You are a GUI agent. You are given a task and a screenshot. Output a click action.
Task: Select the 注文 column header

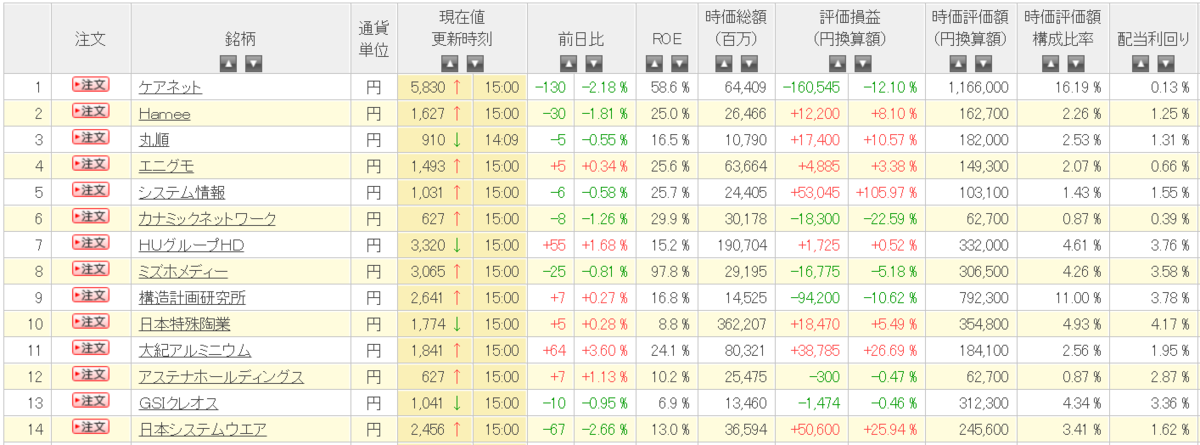(91, 40)
